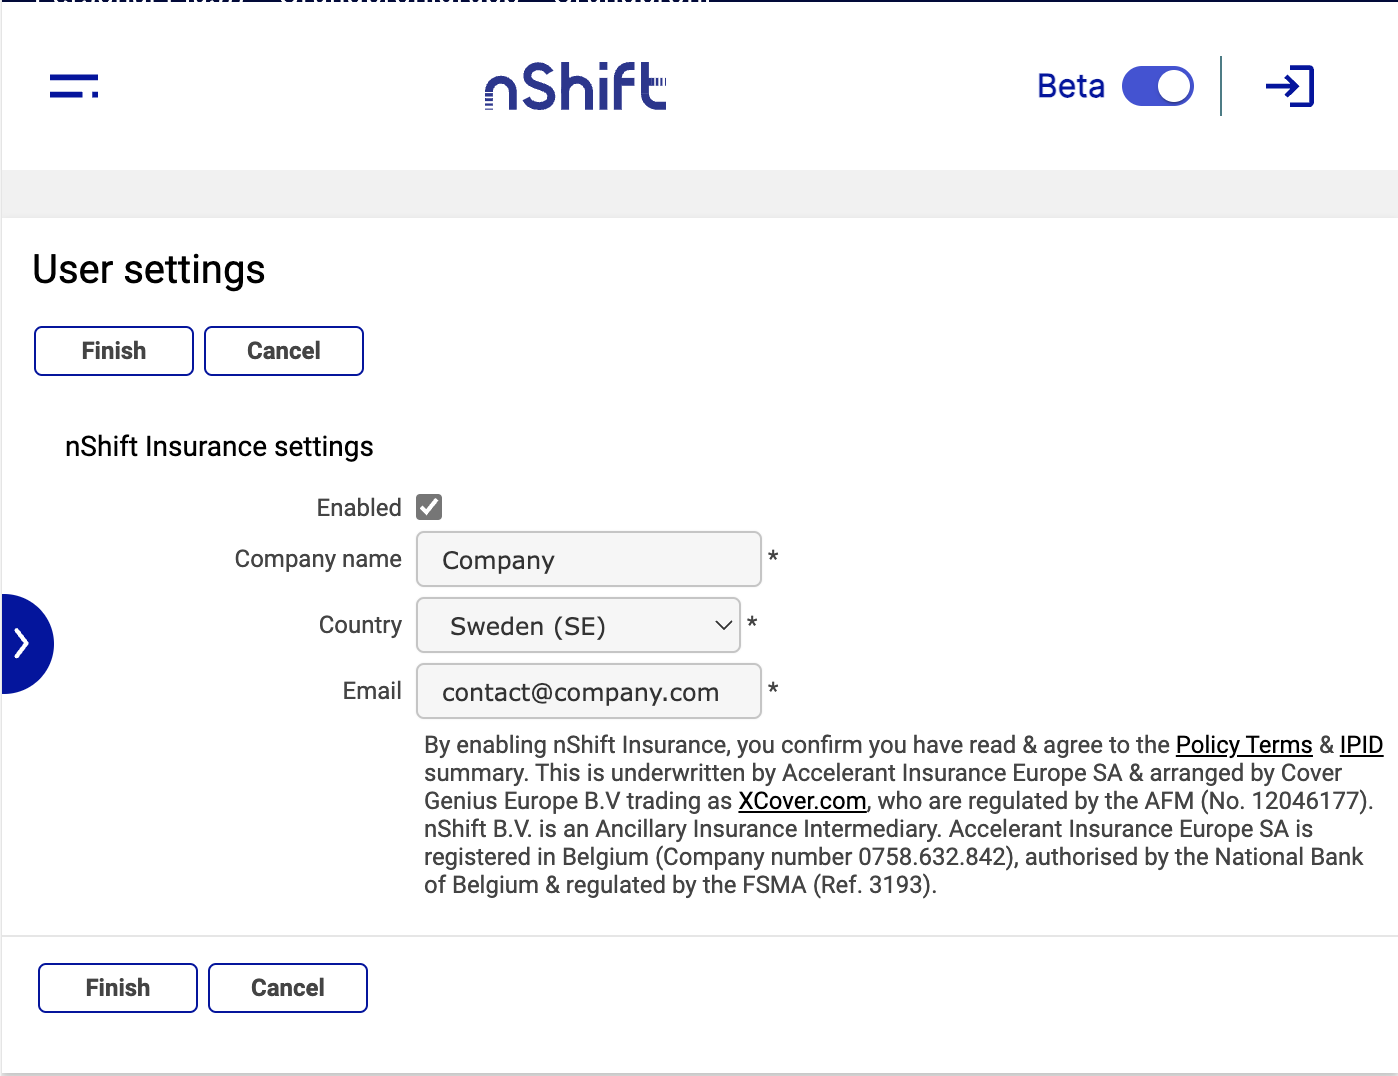Click the Beta label text
Viewport: 1398px width, 1076px height.
pos(1071,86)
